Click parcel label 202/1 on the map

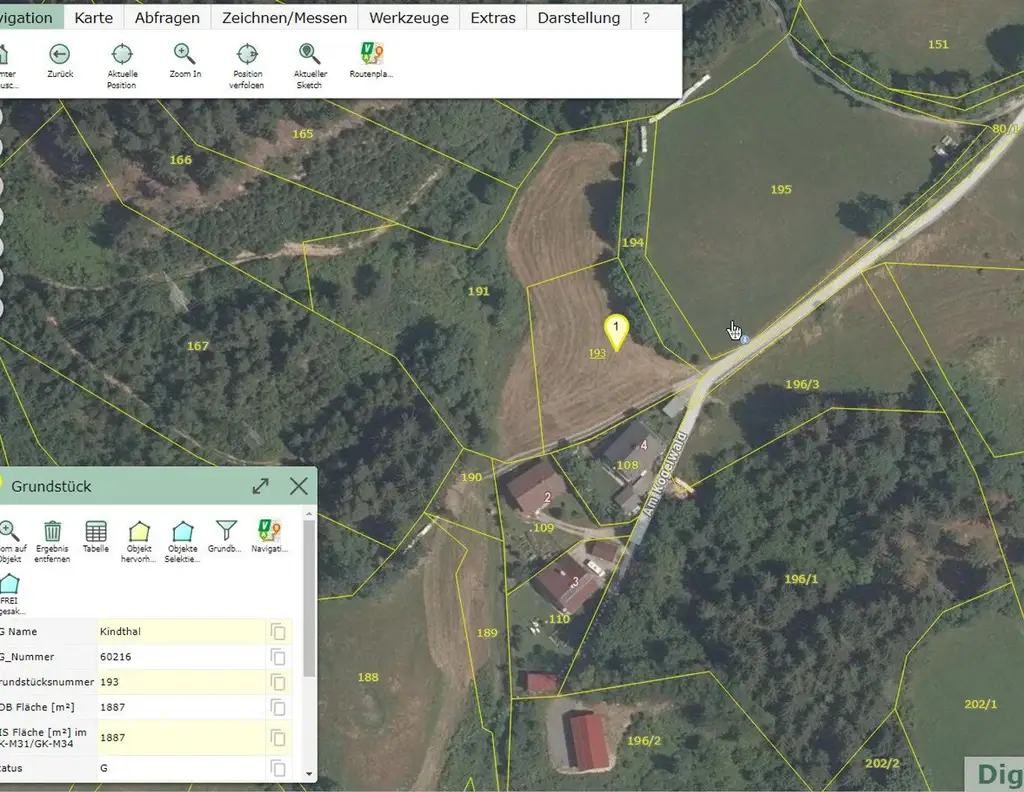point(981,705)
